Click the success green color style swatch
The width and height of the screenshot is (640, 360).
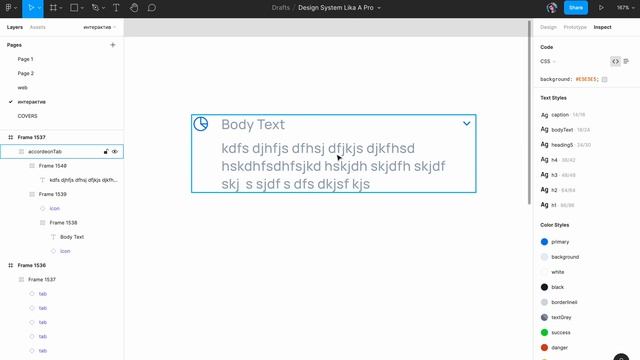pyautogui.click(x=544, y=332)
